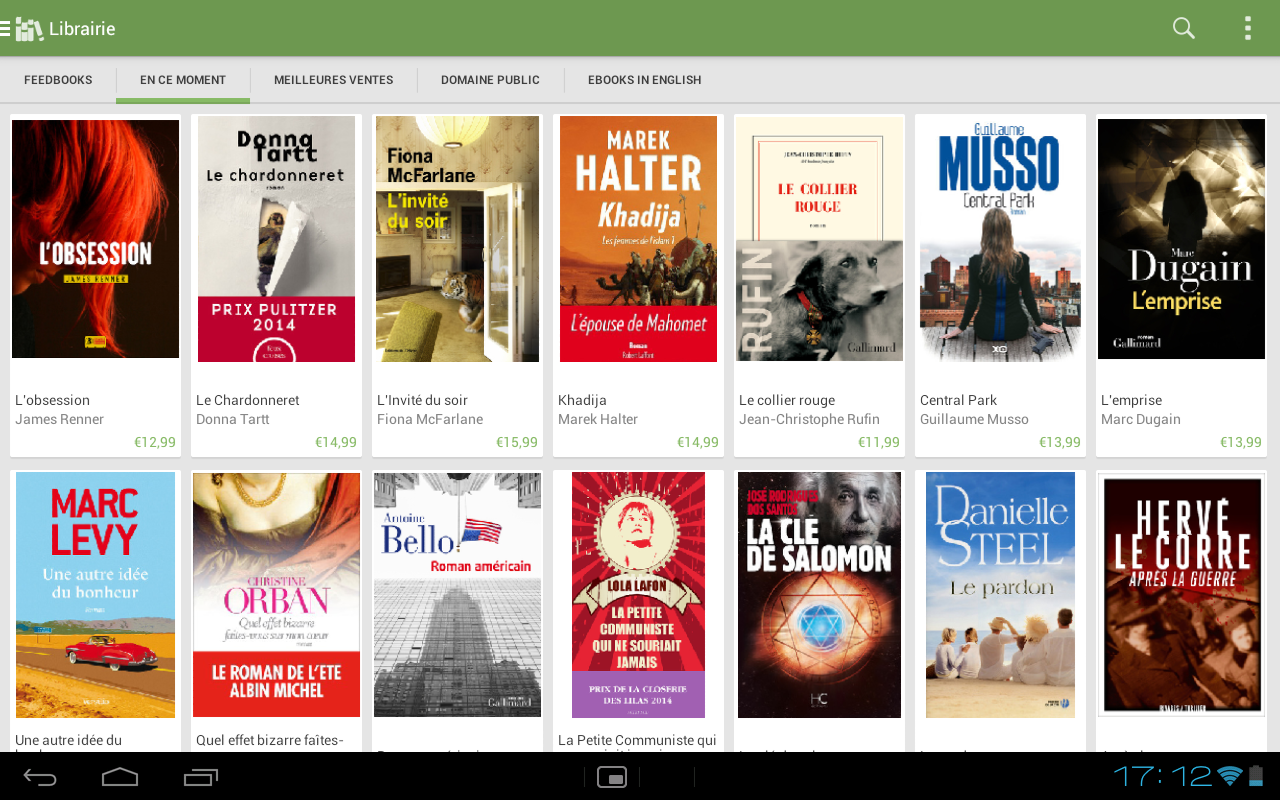Select the EN CE MOMENT tab
This screenshot has width=1280, height=800.
182,79
